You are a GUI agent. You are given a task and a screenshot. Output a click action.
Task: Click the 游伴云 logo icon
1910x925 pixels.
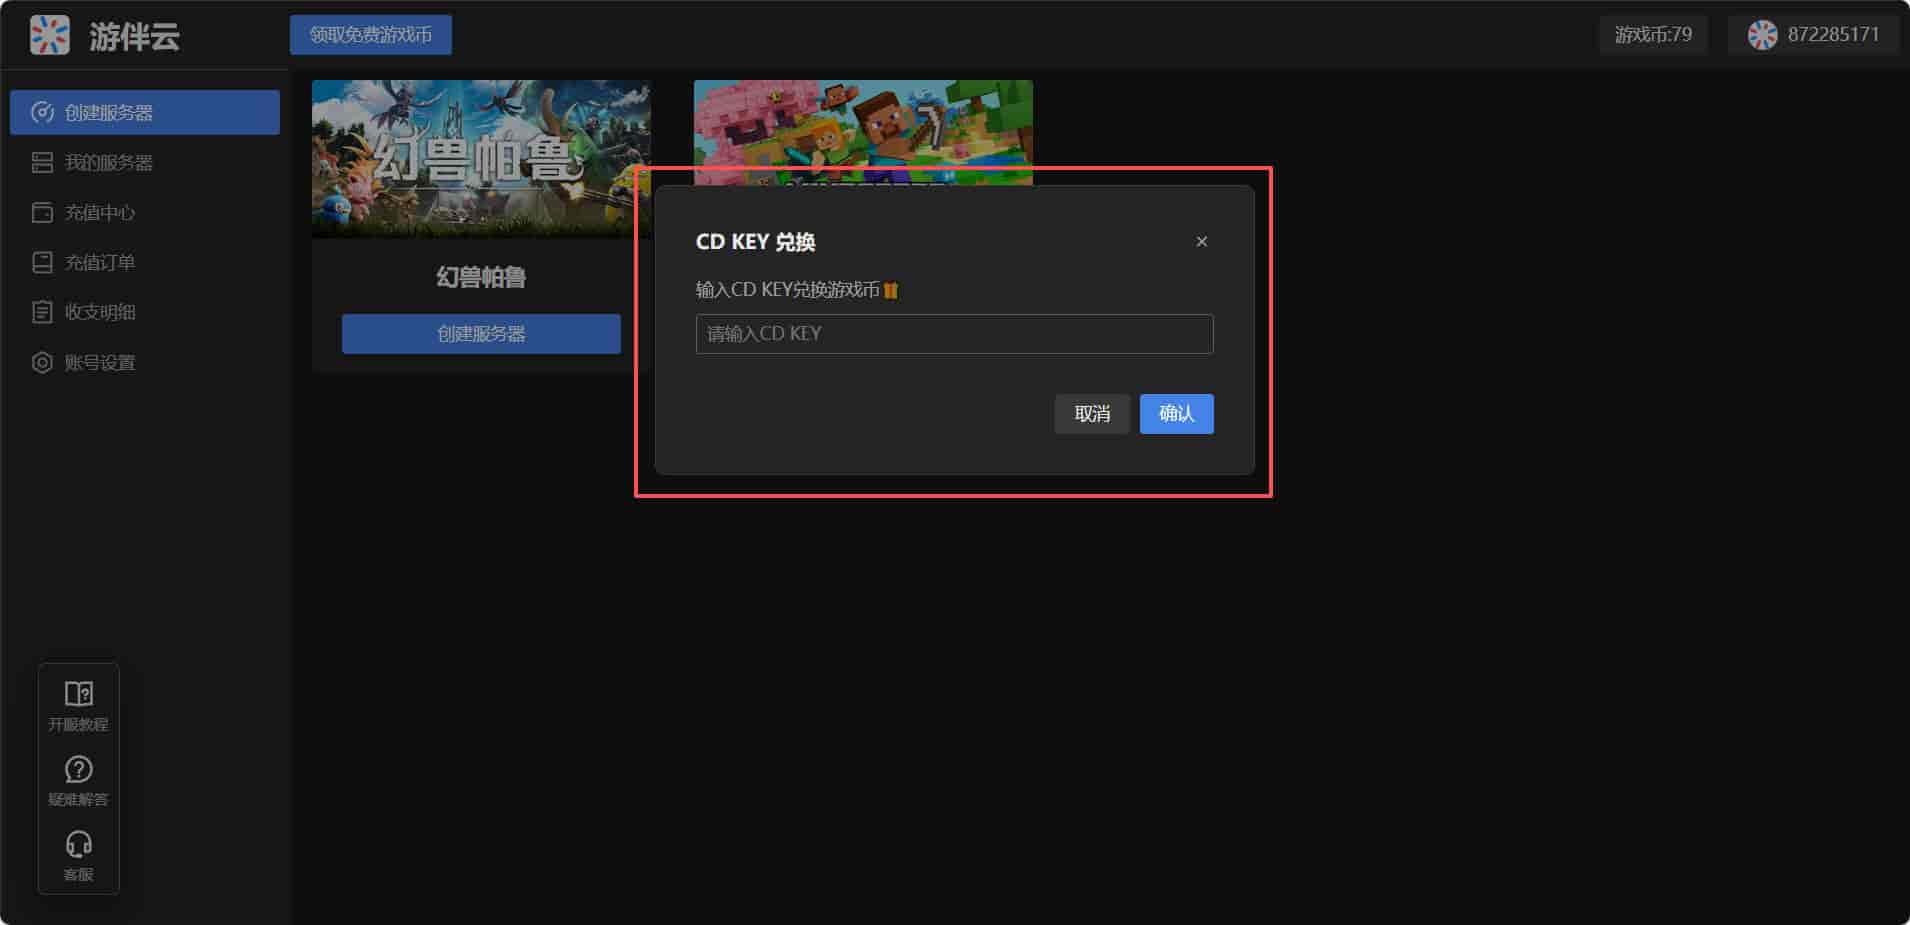pos(49,35)
